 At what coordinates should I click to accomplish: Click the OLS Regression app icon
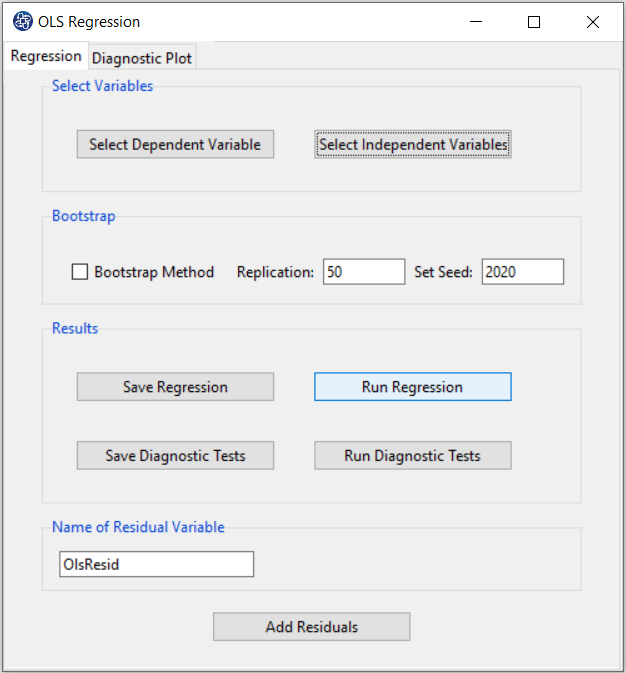[22, 22]
